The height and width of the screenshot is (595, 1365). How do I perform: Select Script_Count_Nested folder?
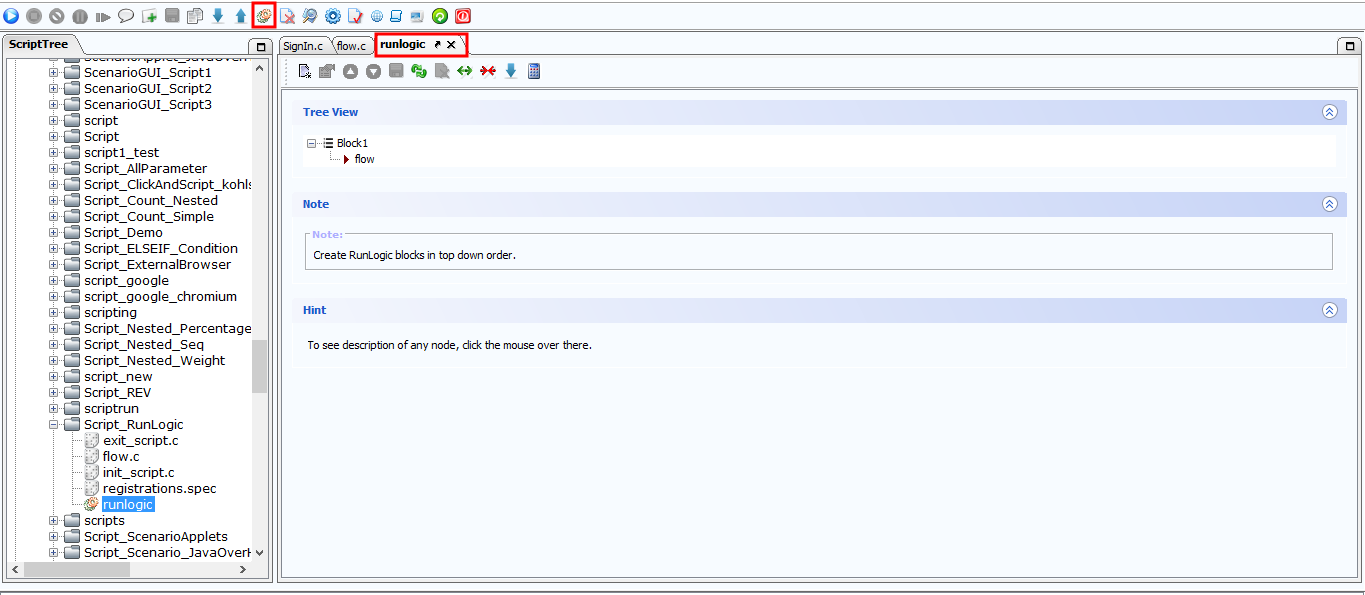(151, 201)
